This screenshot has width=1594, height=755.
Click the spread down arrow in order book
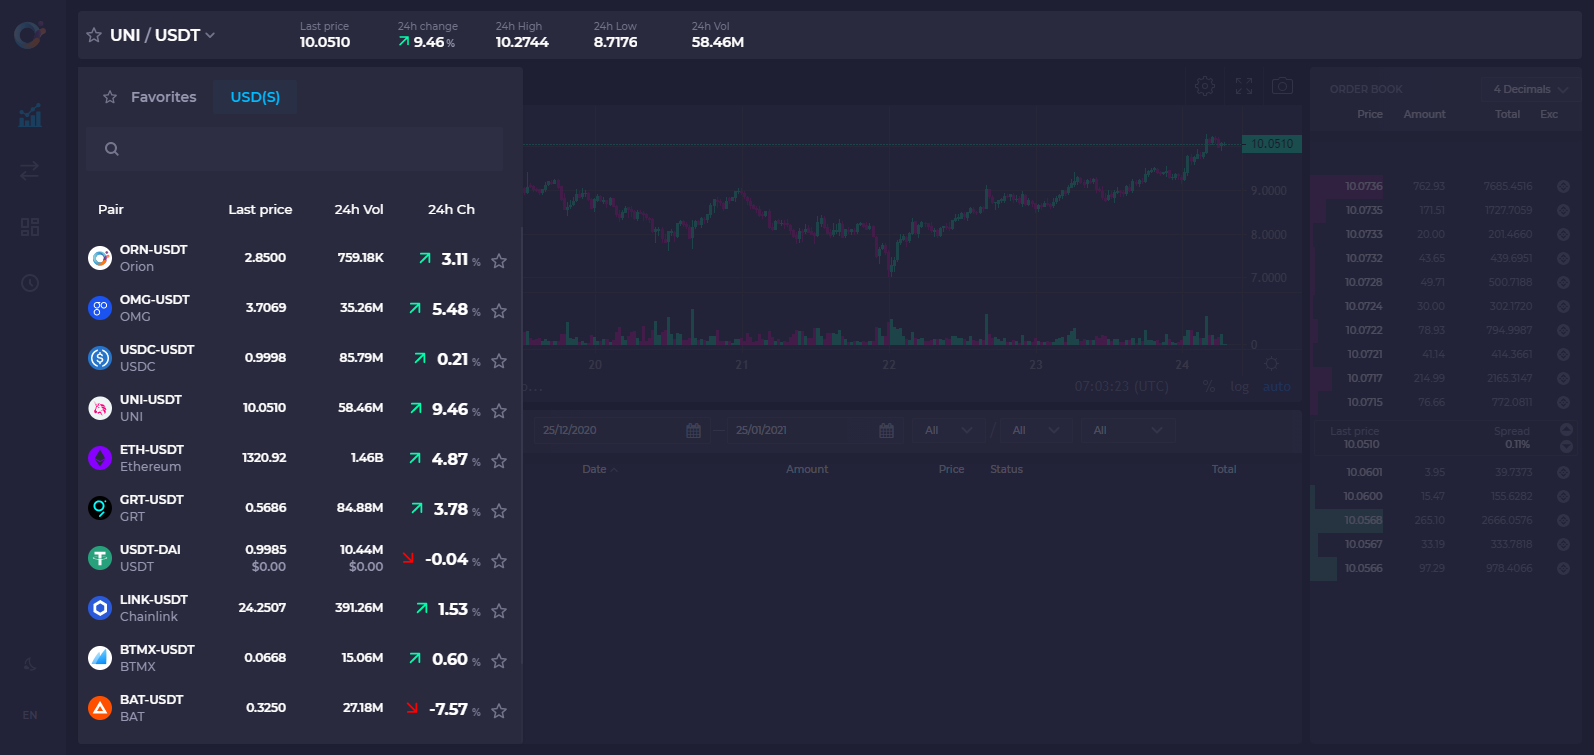click(x=1566, y=446)
